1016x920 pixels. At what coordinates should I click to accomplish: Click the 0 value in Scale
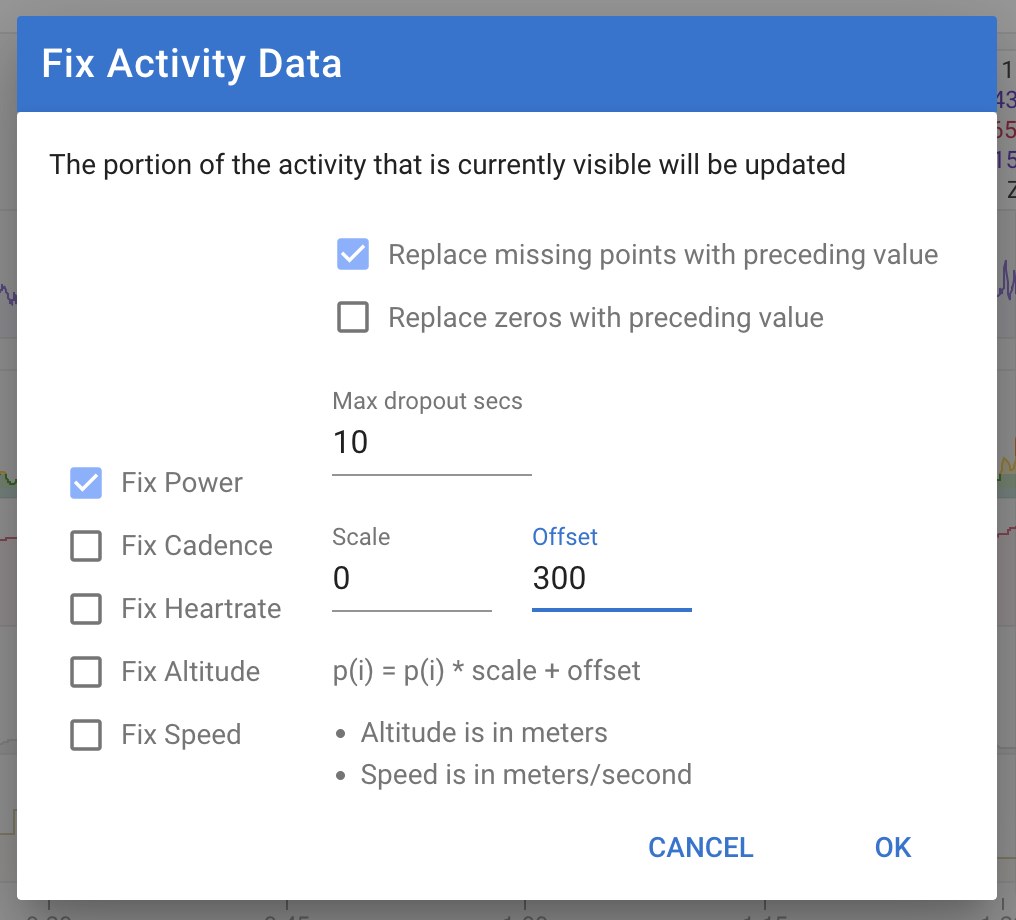coord(339,578)
